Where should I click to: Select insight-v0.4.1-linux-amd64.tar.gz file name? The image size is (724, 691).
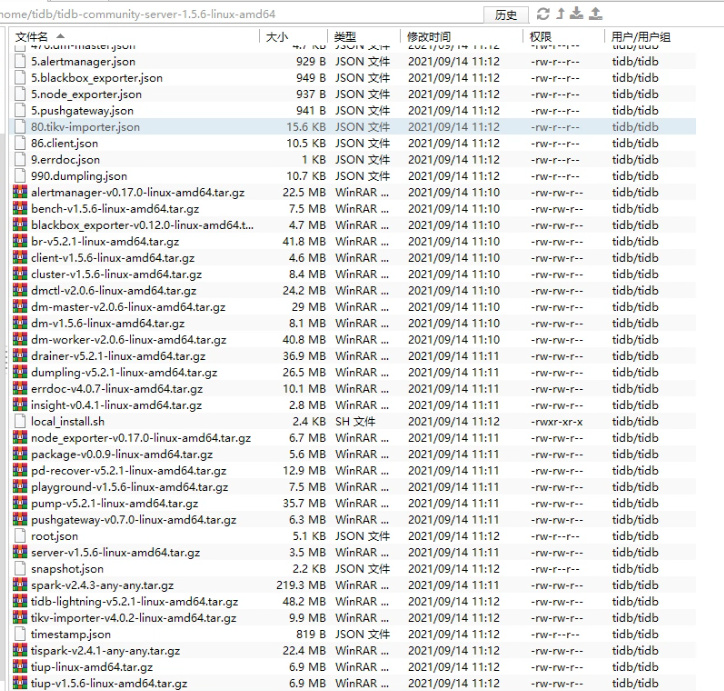click(x=116, y=405)
